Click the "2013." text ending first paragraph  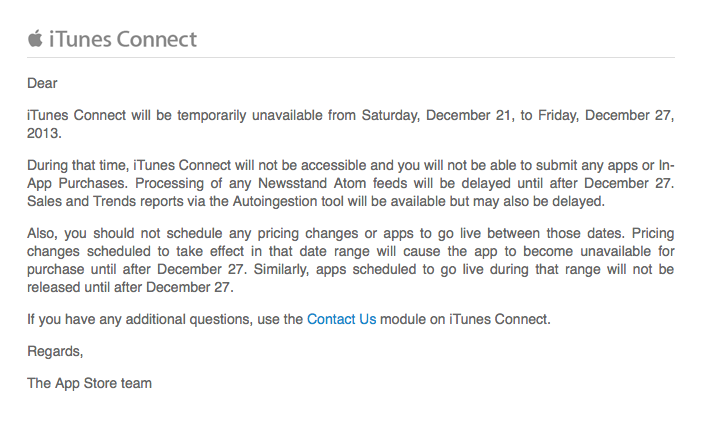point(45,132)
